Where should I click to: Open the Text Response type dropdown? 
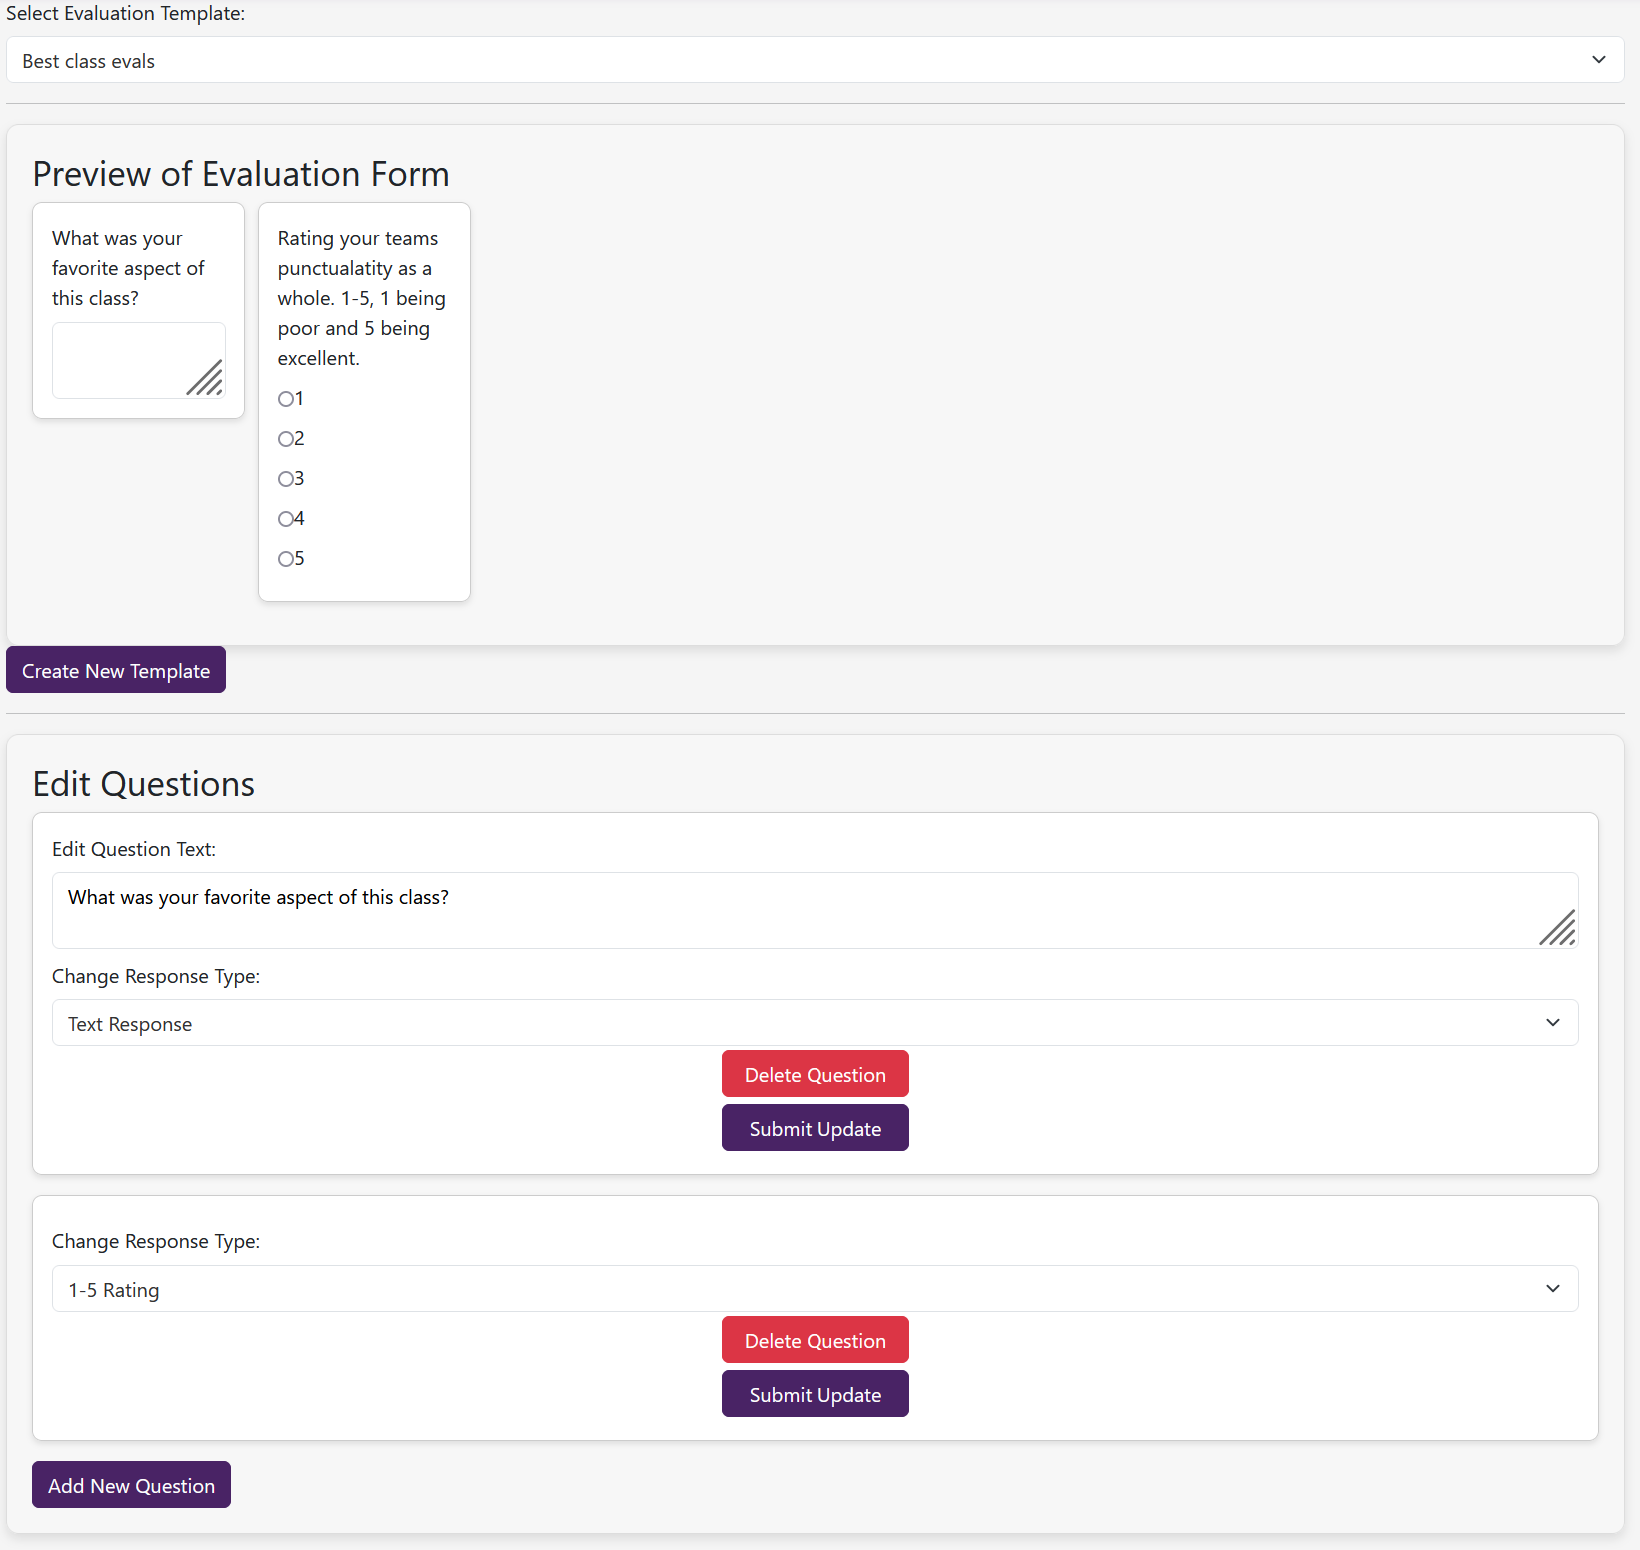click(x=815, y=1023)
